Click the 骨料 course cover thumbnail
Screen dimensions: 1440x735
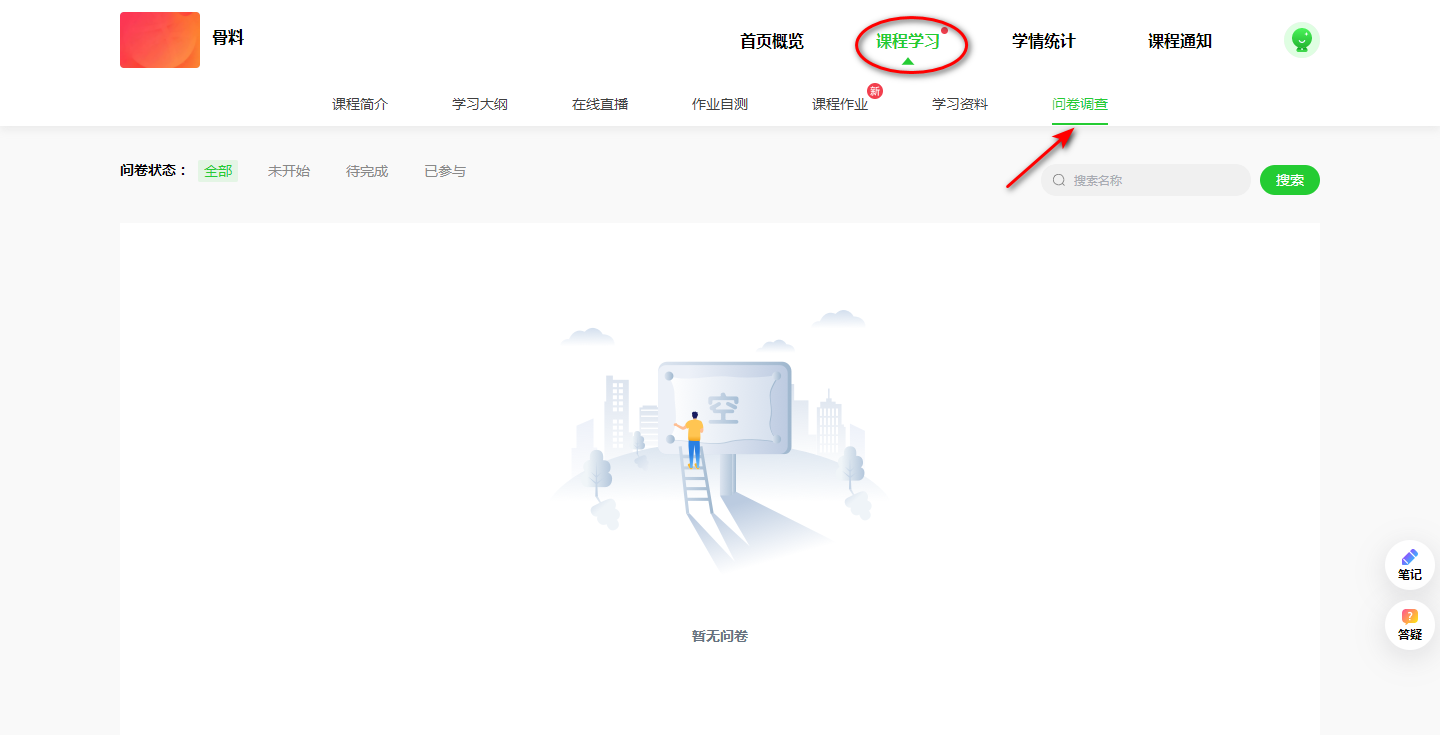(160, 40)
